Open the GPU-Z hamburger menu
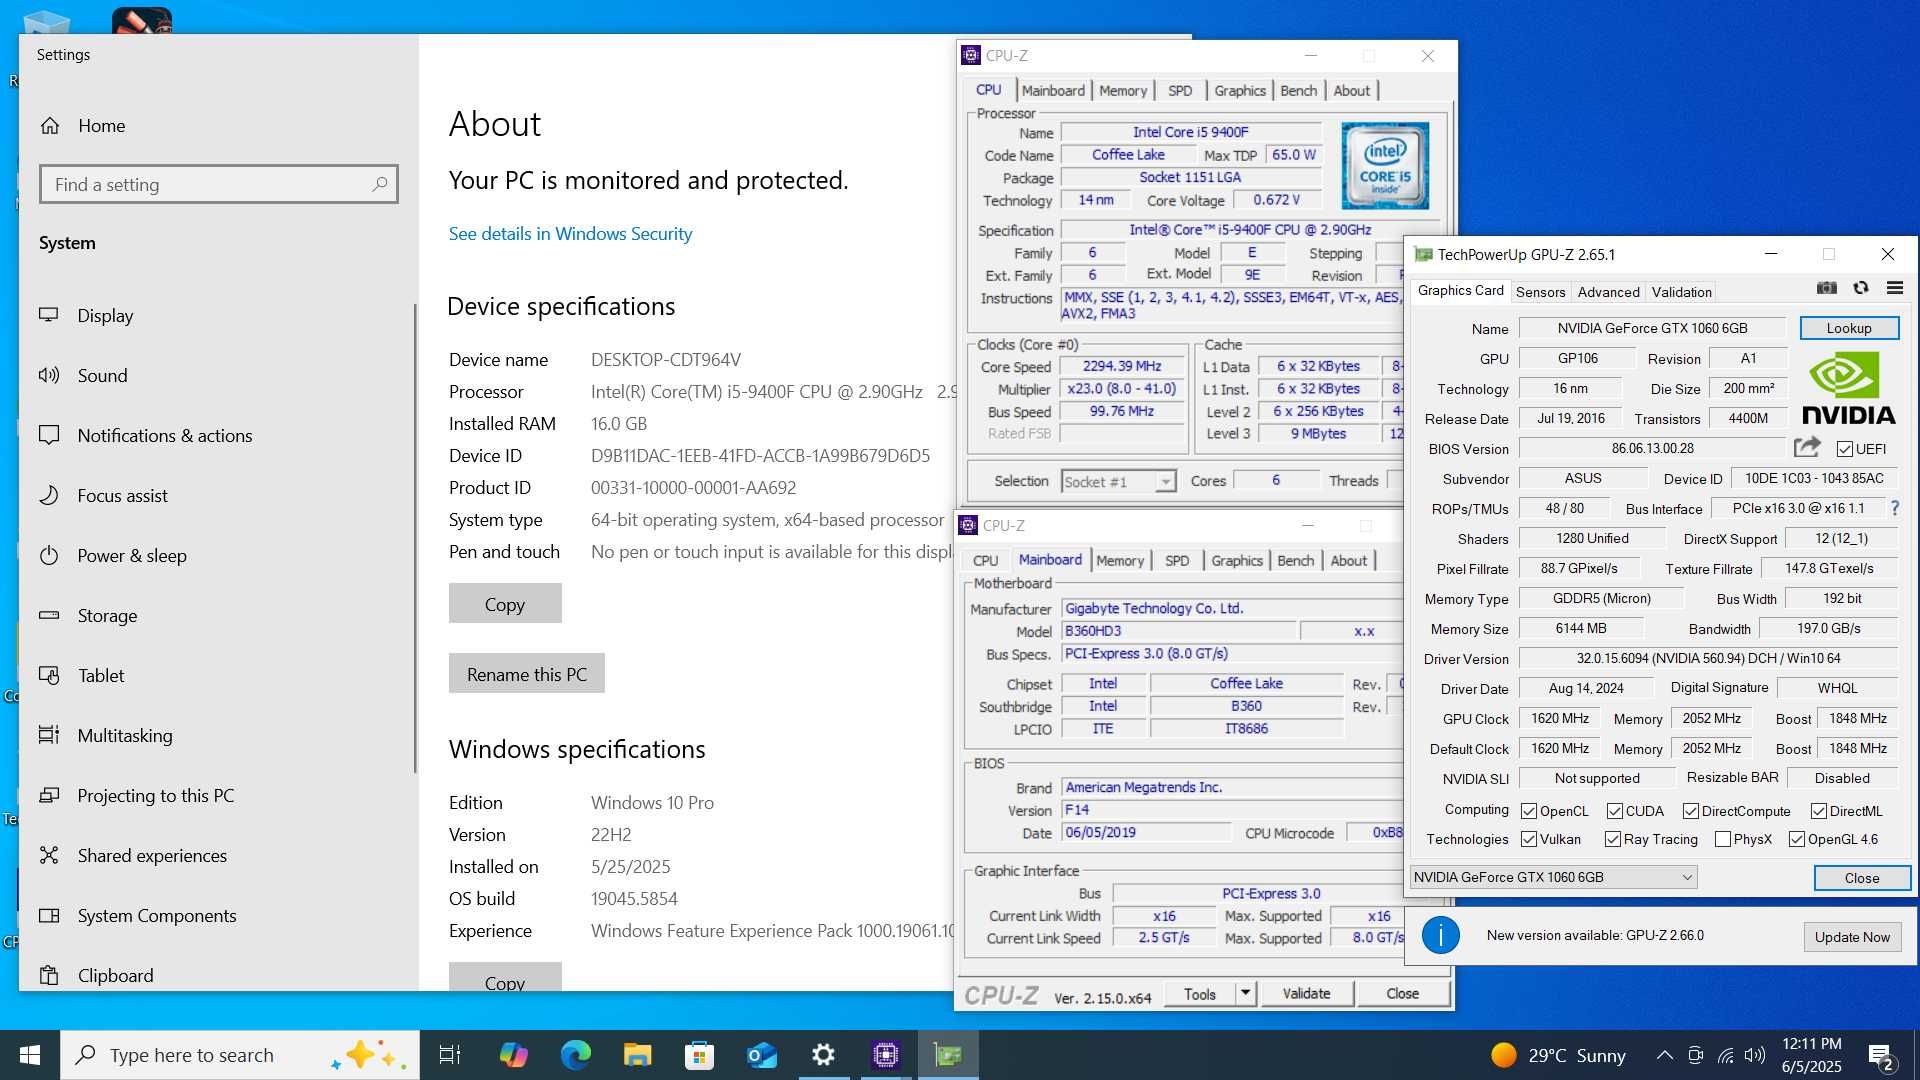Screen dimensions: 1920x1080 coord(1894,289)
